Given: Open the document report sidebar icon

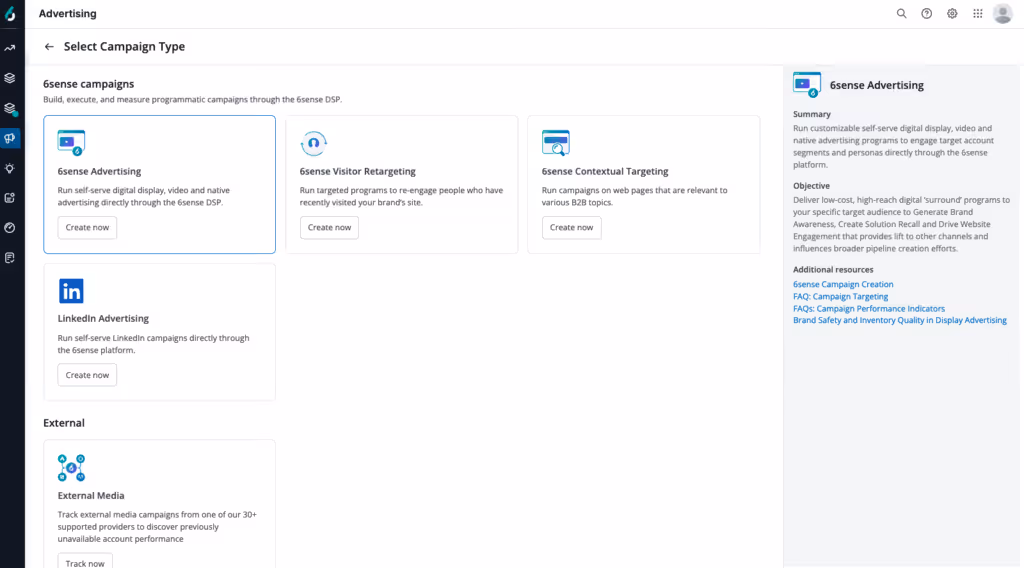Looking at the screenshot, I should click(10, 258).
